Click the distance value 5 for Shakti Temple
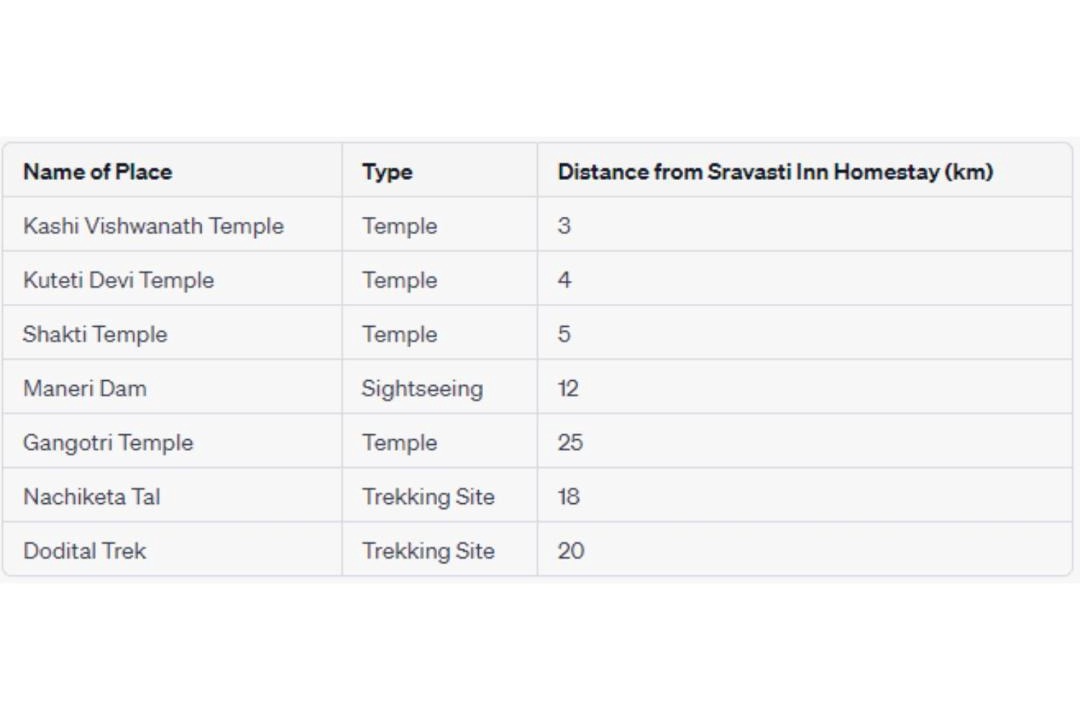This screenshot has width=1080, height=720. point(564,334)
